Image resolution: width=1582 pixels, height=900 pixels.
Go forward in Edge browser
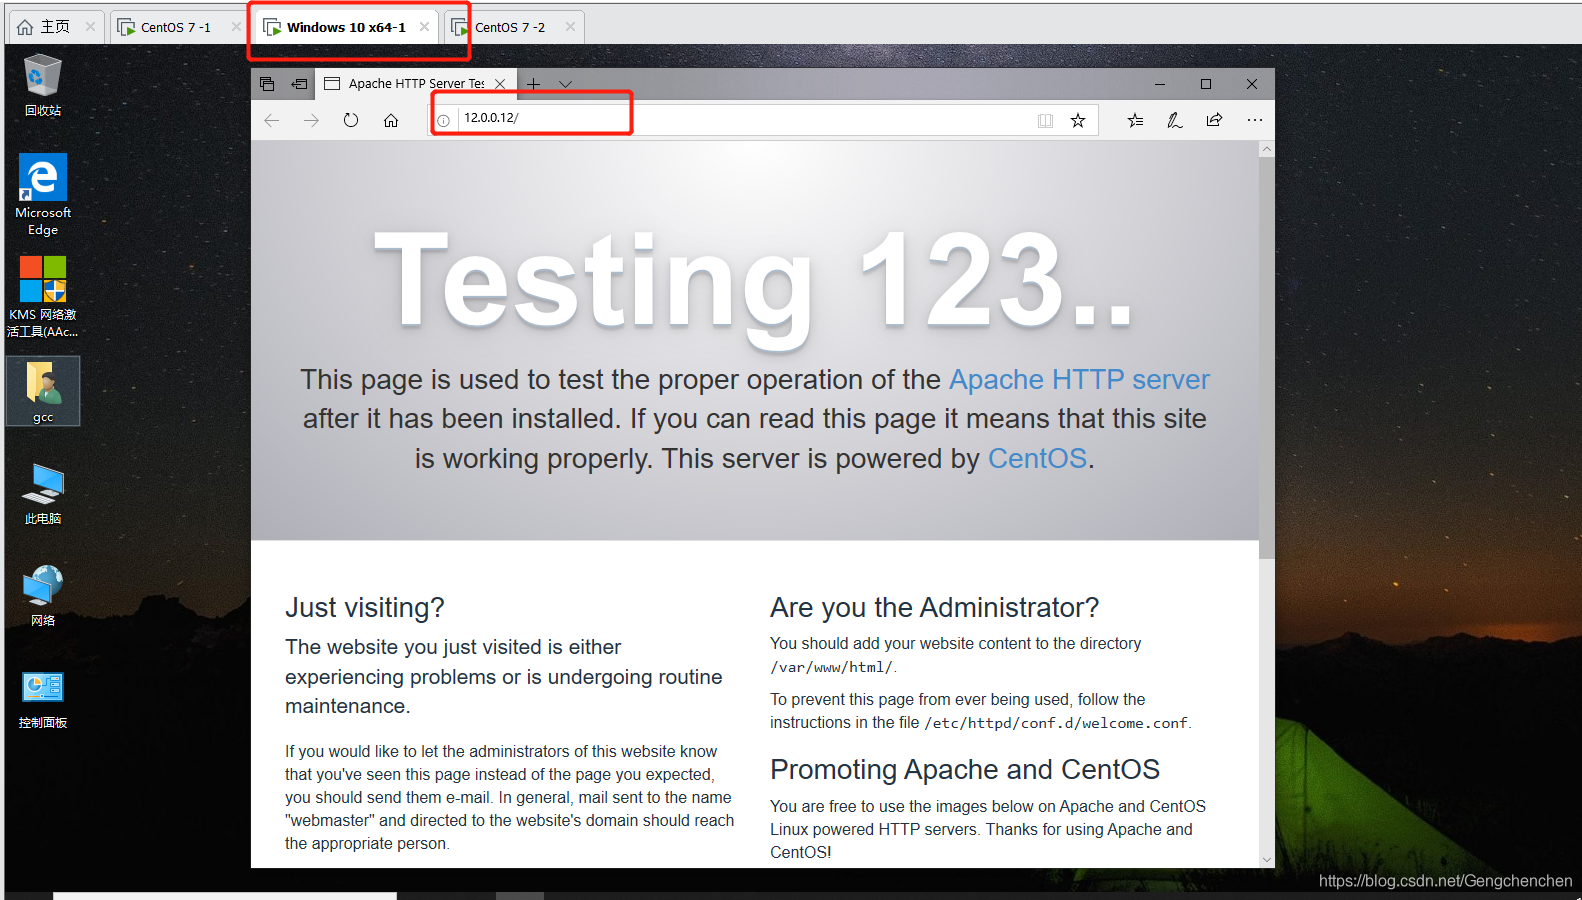click(x=311, y=120)
